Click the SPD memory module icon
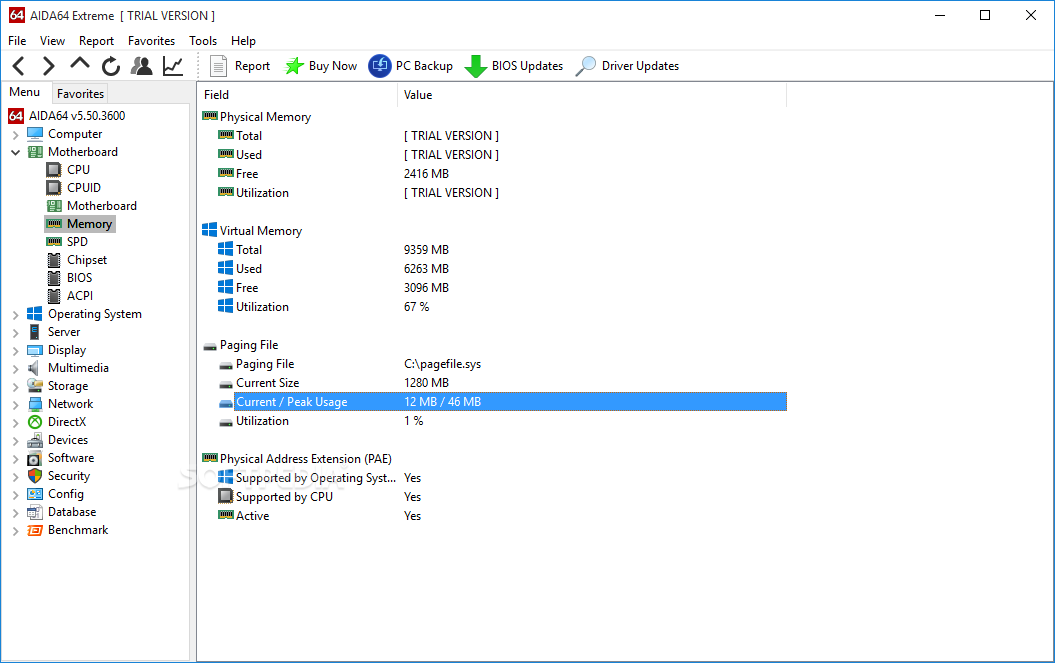 [x=54, y=242]
